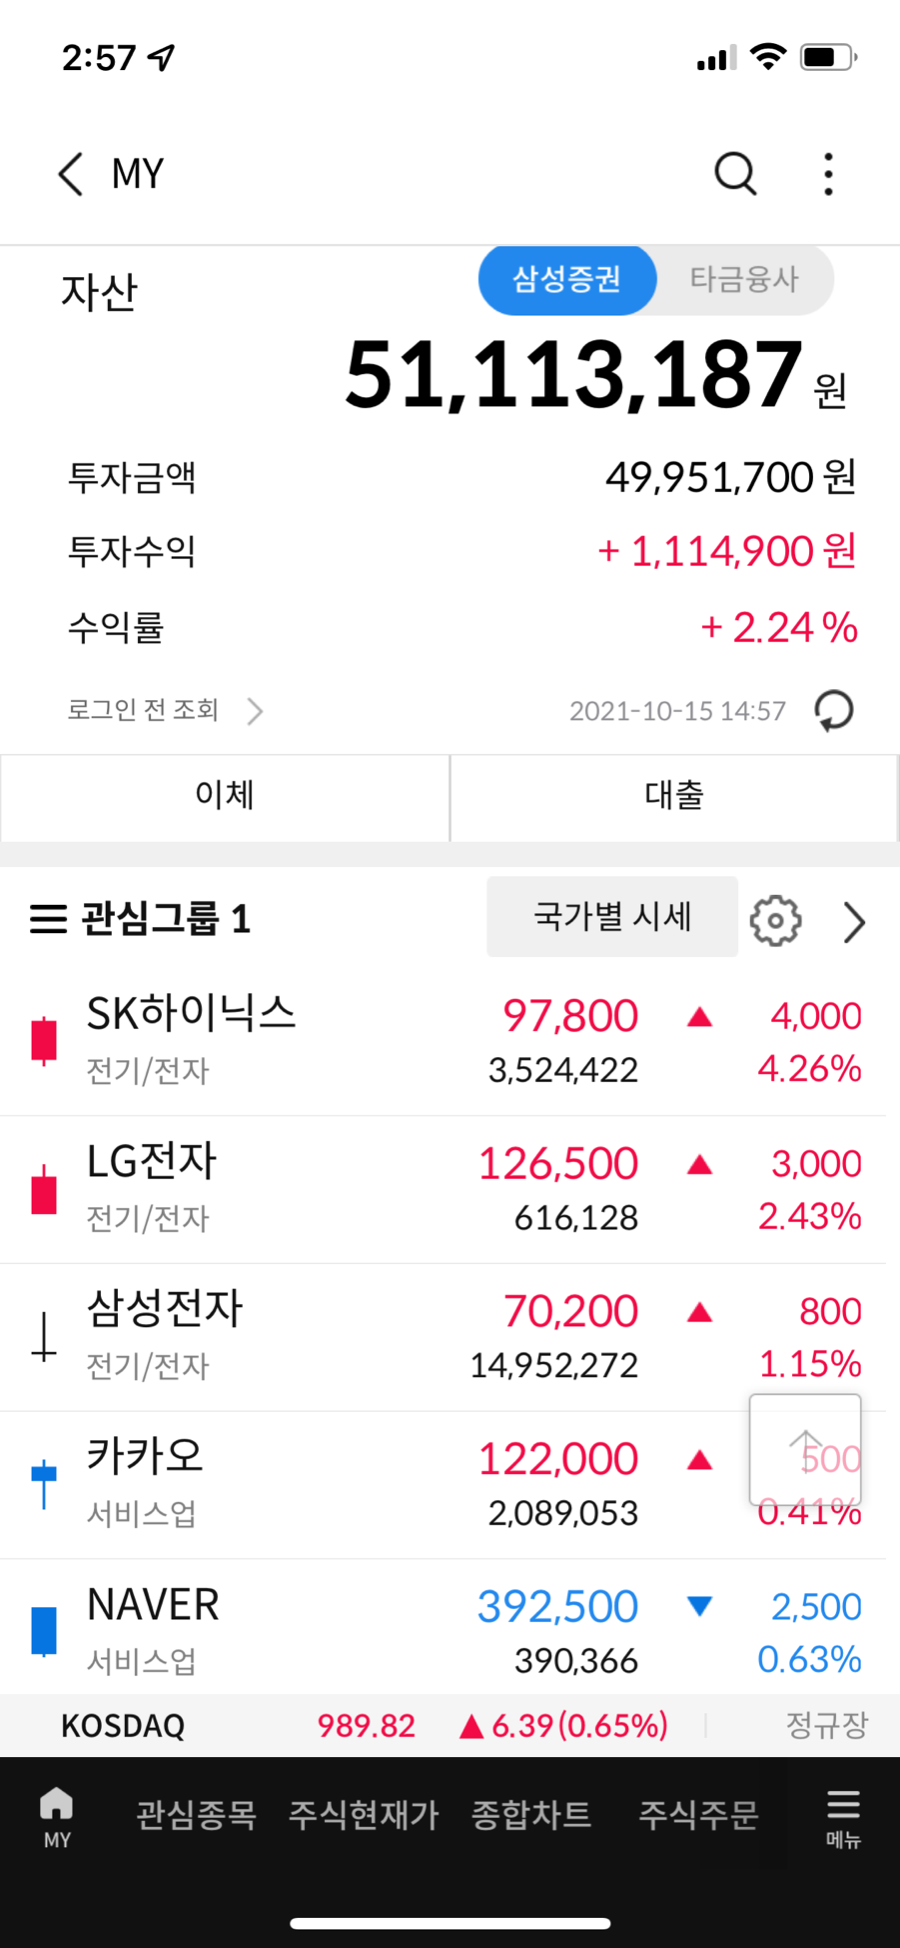Go to next watchlist group with the chevron
The image size is (900, 1948).
tap(853, 922)
